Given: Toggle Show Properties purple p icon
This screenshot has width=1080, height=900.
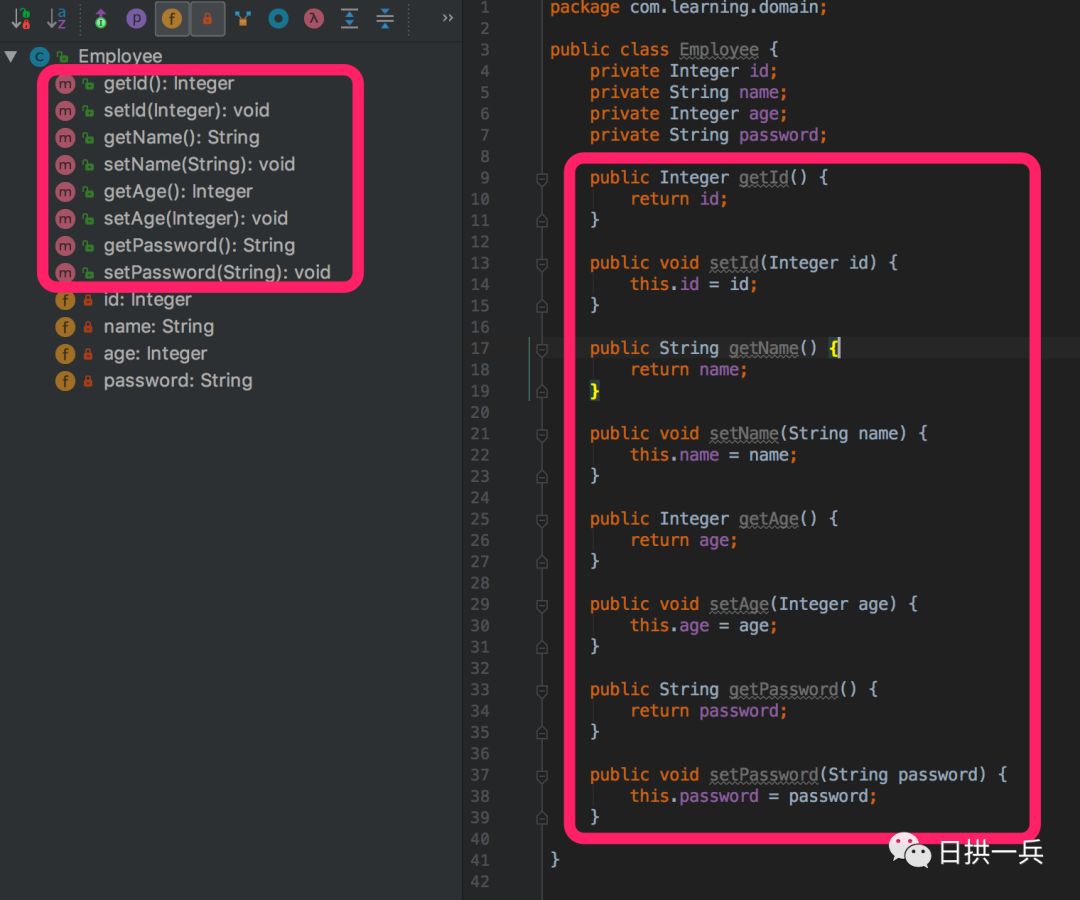Looking at the screenshot, I should [x=136, y=19].
